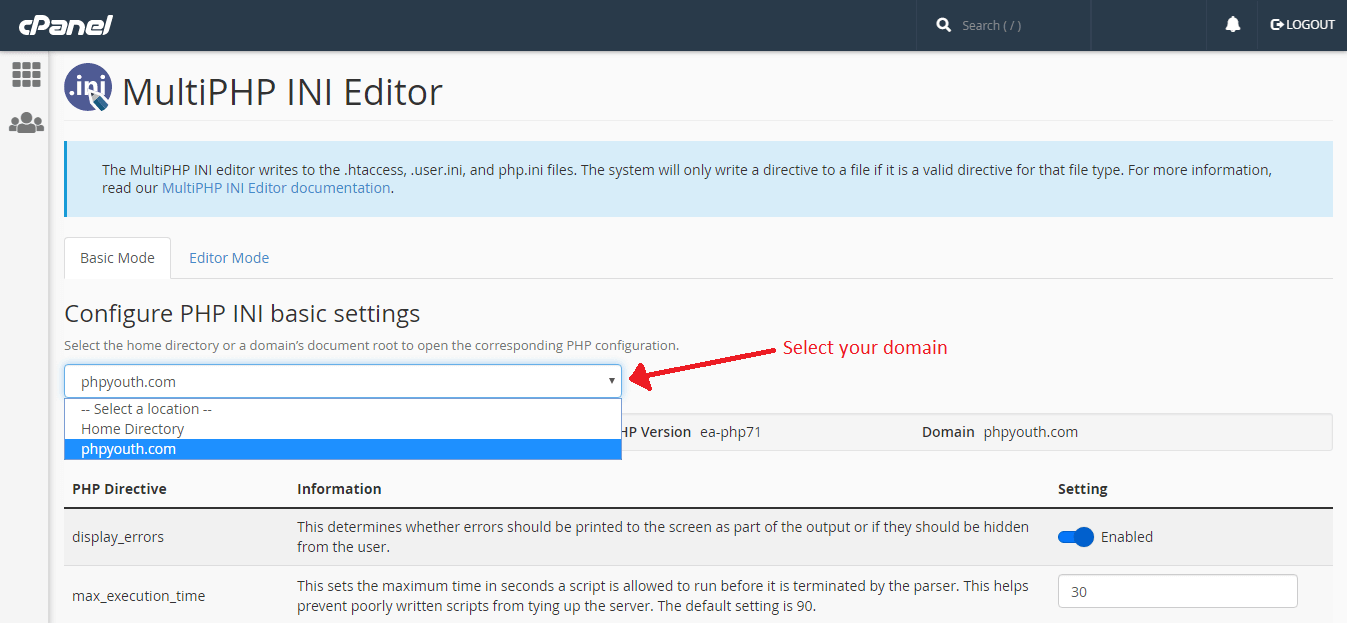The height and width of the screenshot is (623, 1347).
Task: Open the applications grid icon in sidebar
Action: (x=26, y=74)
